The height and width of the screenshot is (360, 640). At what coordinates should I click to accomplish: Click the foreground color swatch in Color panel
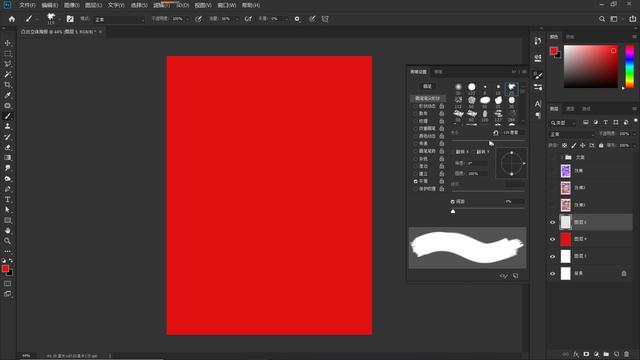coord(553,51)
